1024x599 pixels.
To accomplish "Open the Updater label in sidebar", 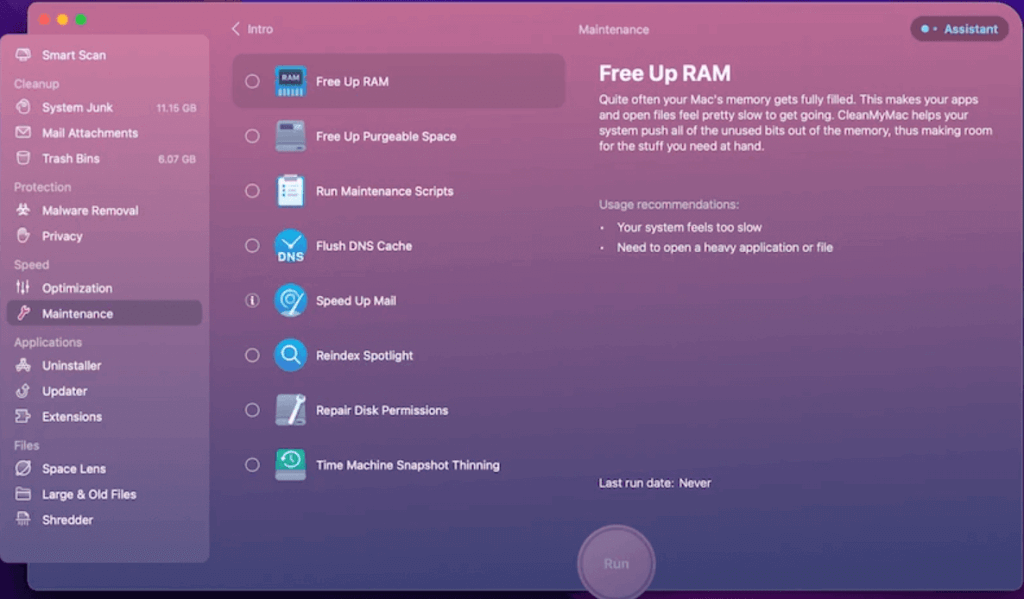I will click(65, 391).
